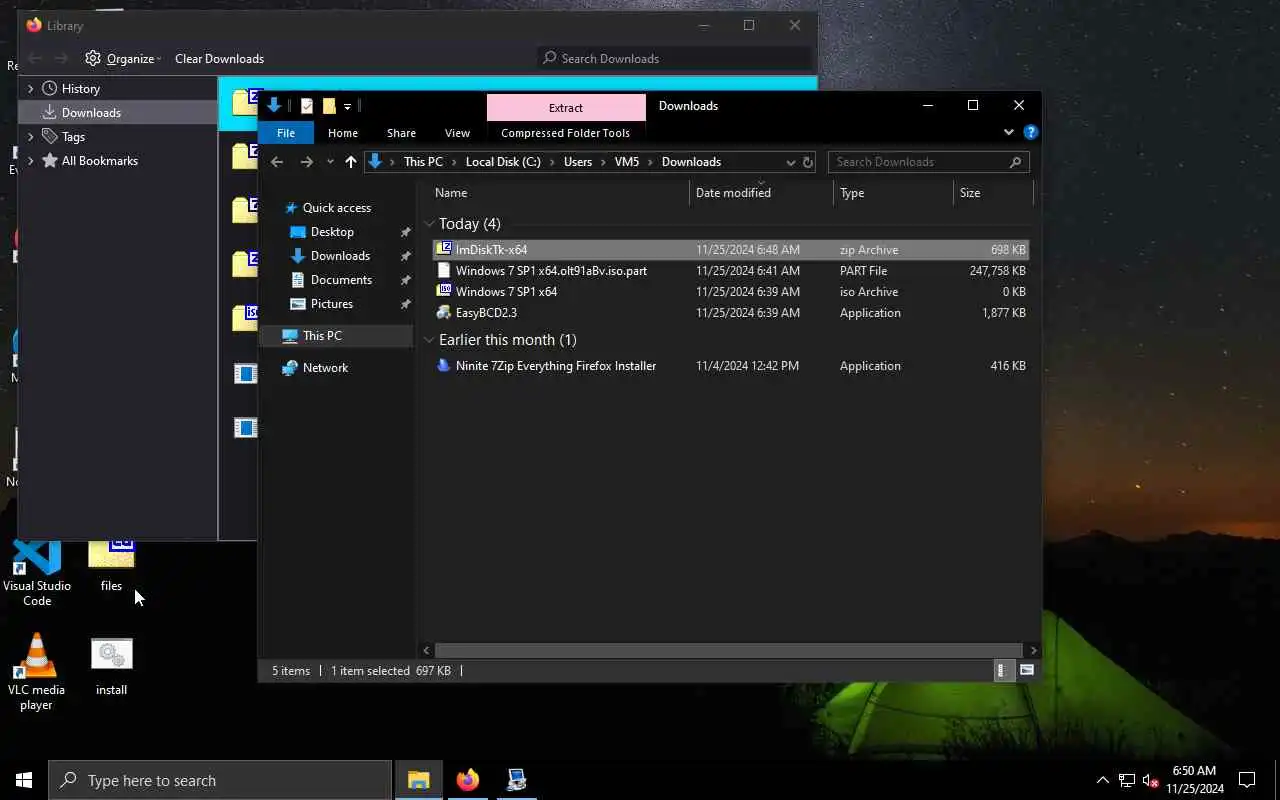
Task: Select the EasyBCD2.3 application icon
Action: click(x=444, y=312)
